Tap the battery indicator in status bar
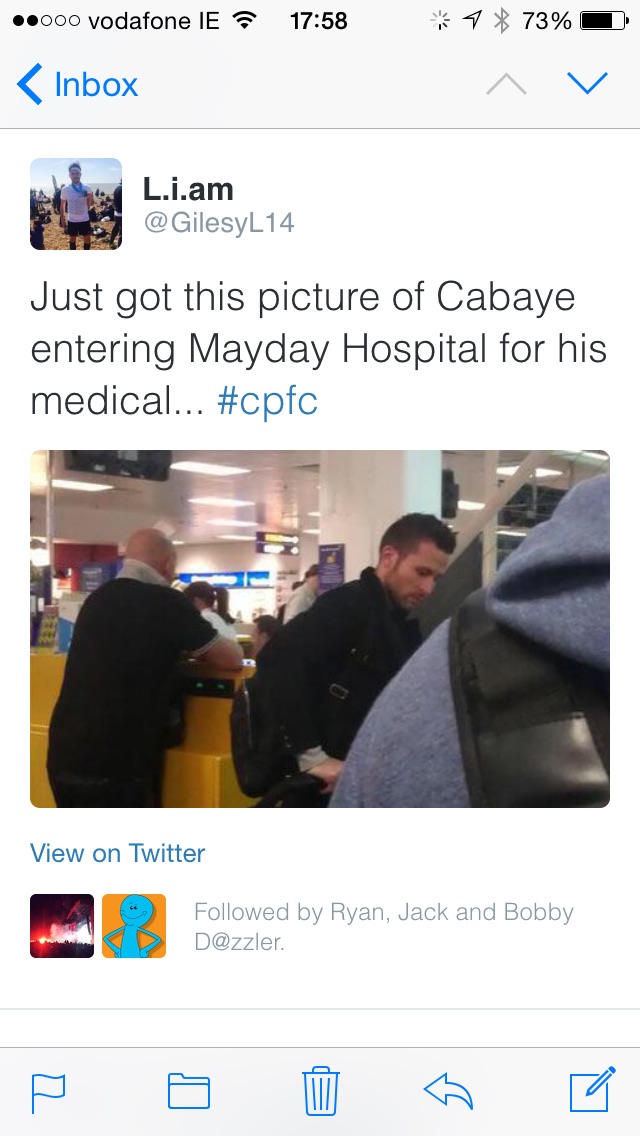 (604, 21)
